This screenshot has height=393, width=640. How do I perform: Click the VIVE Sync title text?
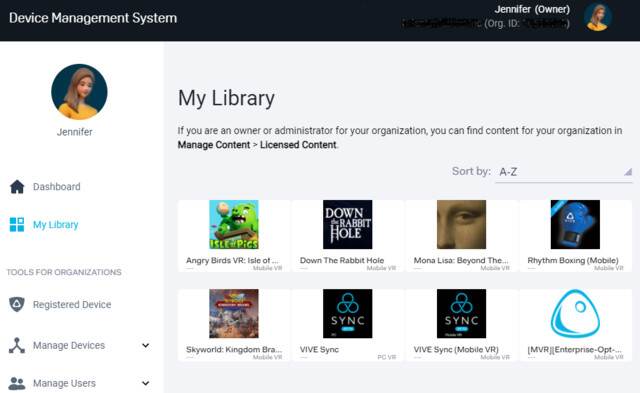[x=319, y=349]
